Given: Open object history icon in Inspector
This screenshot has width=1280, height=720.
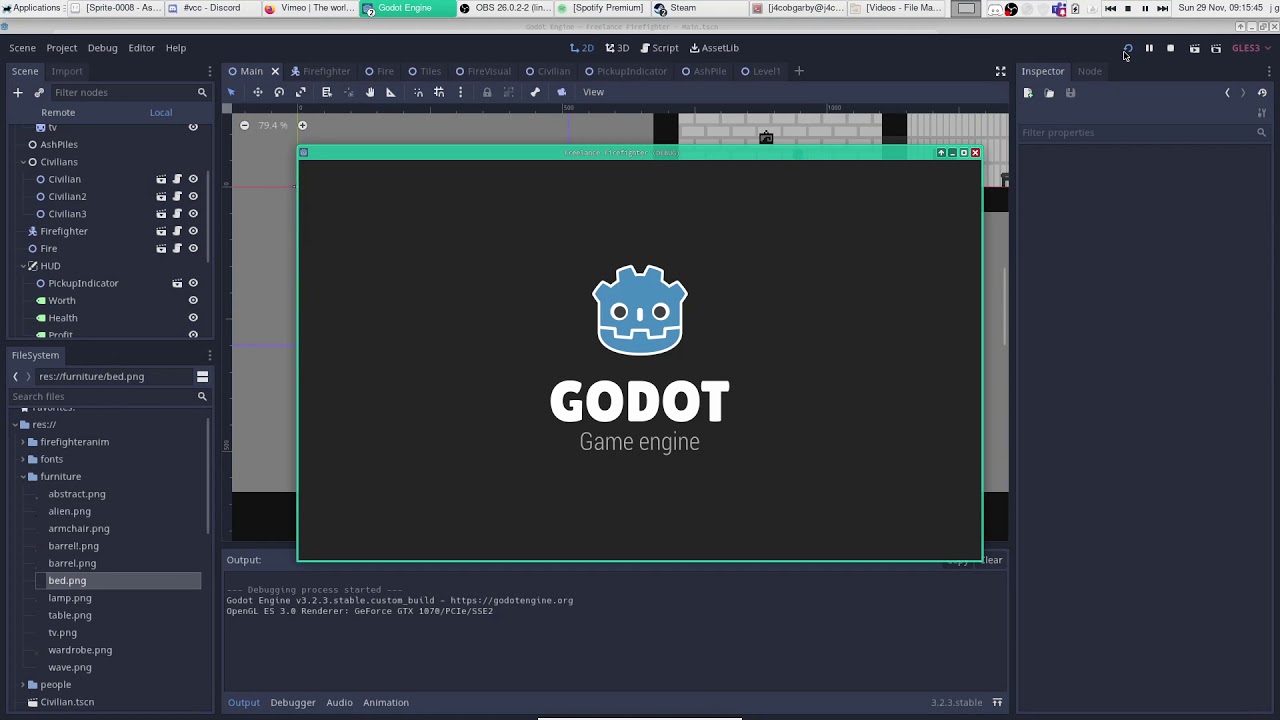Looking at the screenshot, I should (1262, 92).
